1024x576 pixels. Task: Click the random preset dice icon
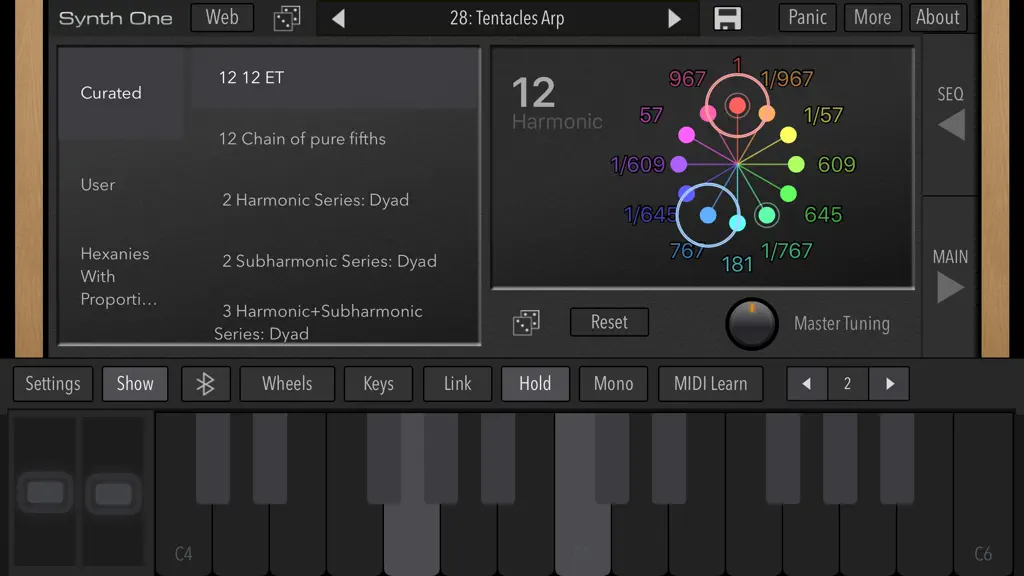(287, 18)
